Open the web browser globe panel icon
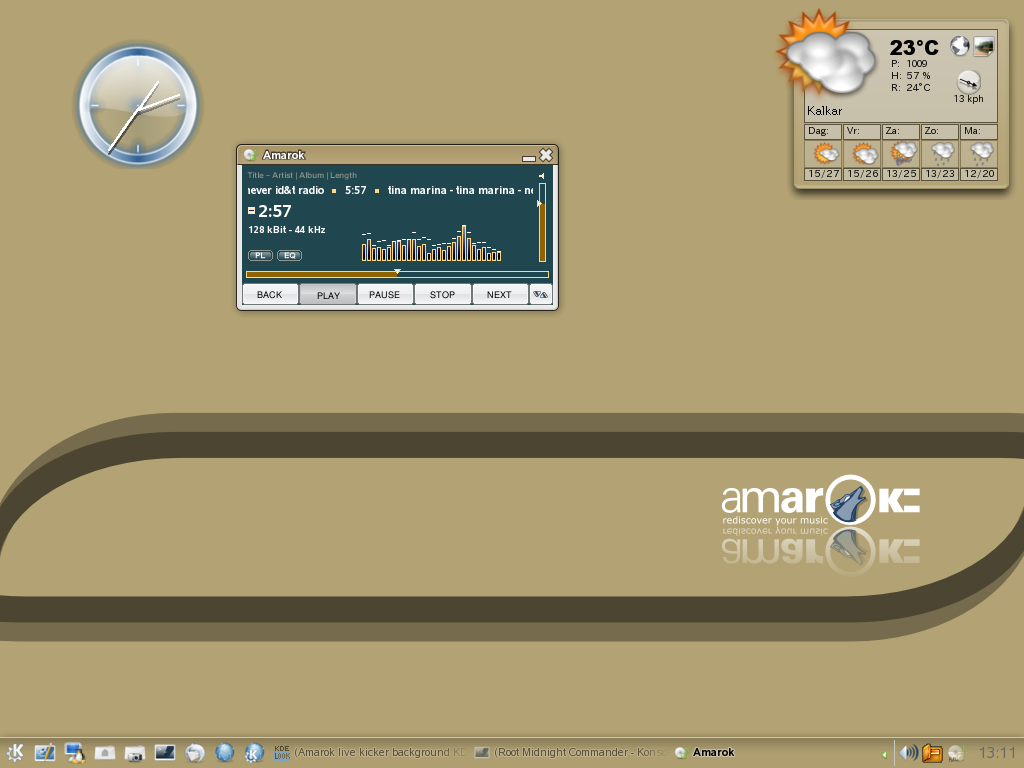The height and width of the screenshot is (768, 1024). tap(225, 752)
